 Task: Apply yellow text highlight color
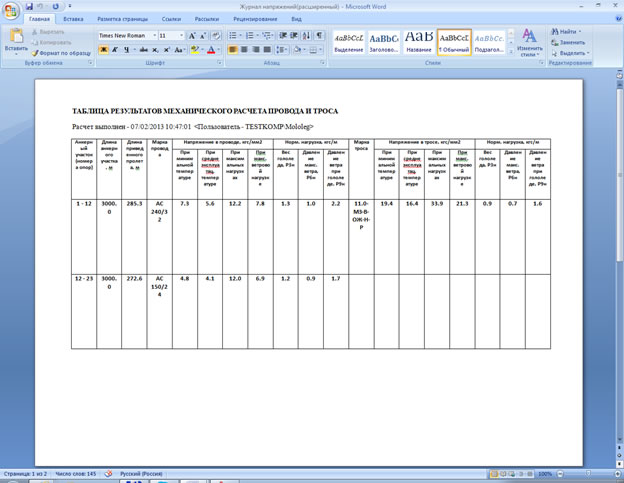(195, 50)
